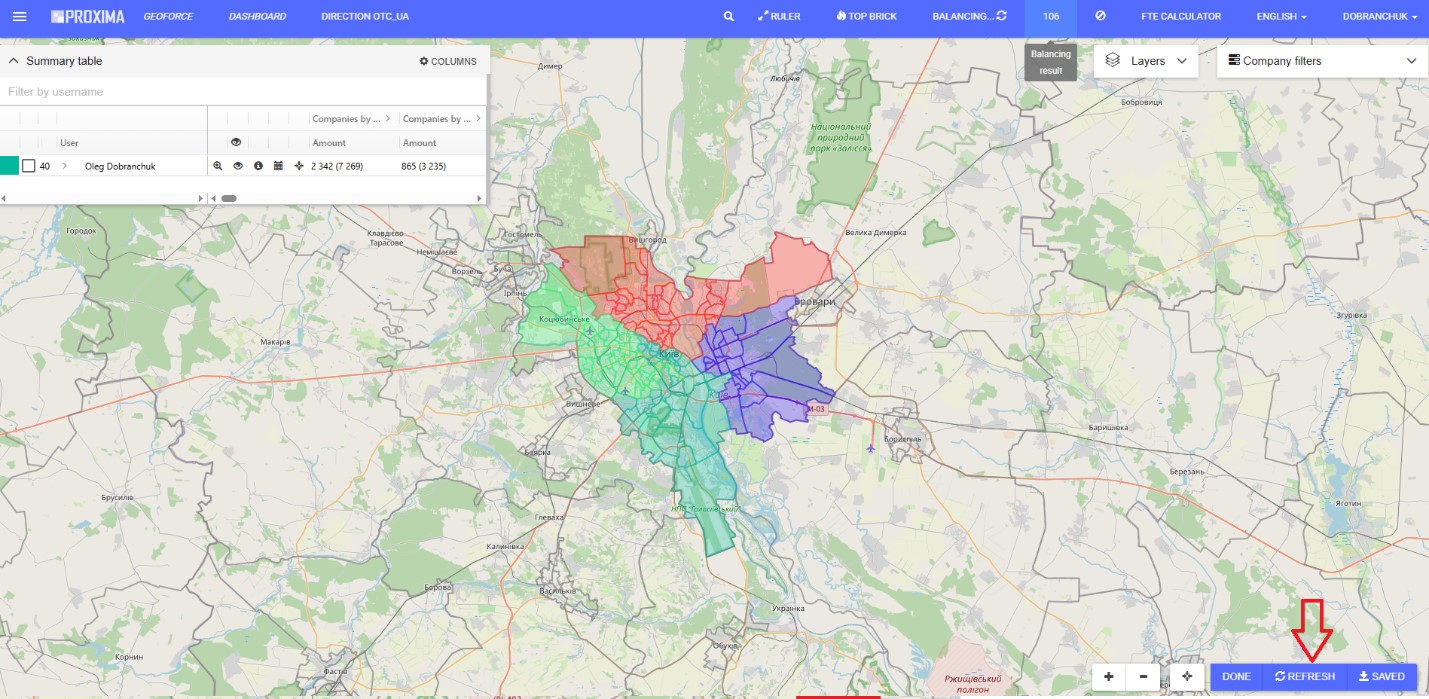This screenshot has width=1429, height=699.
Task: Activate the Ruler tool
Action: 779,17
